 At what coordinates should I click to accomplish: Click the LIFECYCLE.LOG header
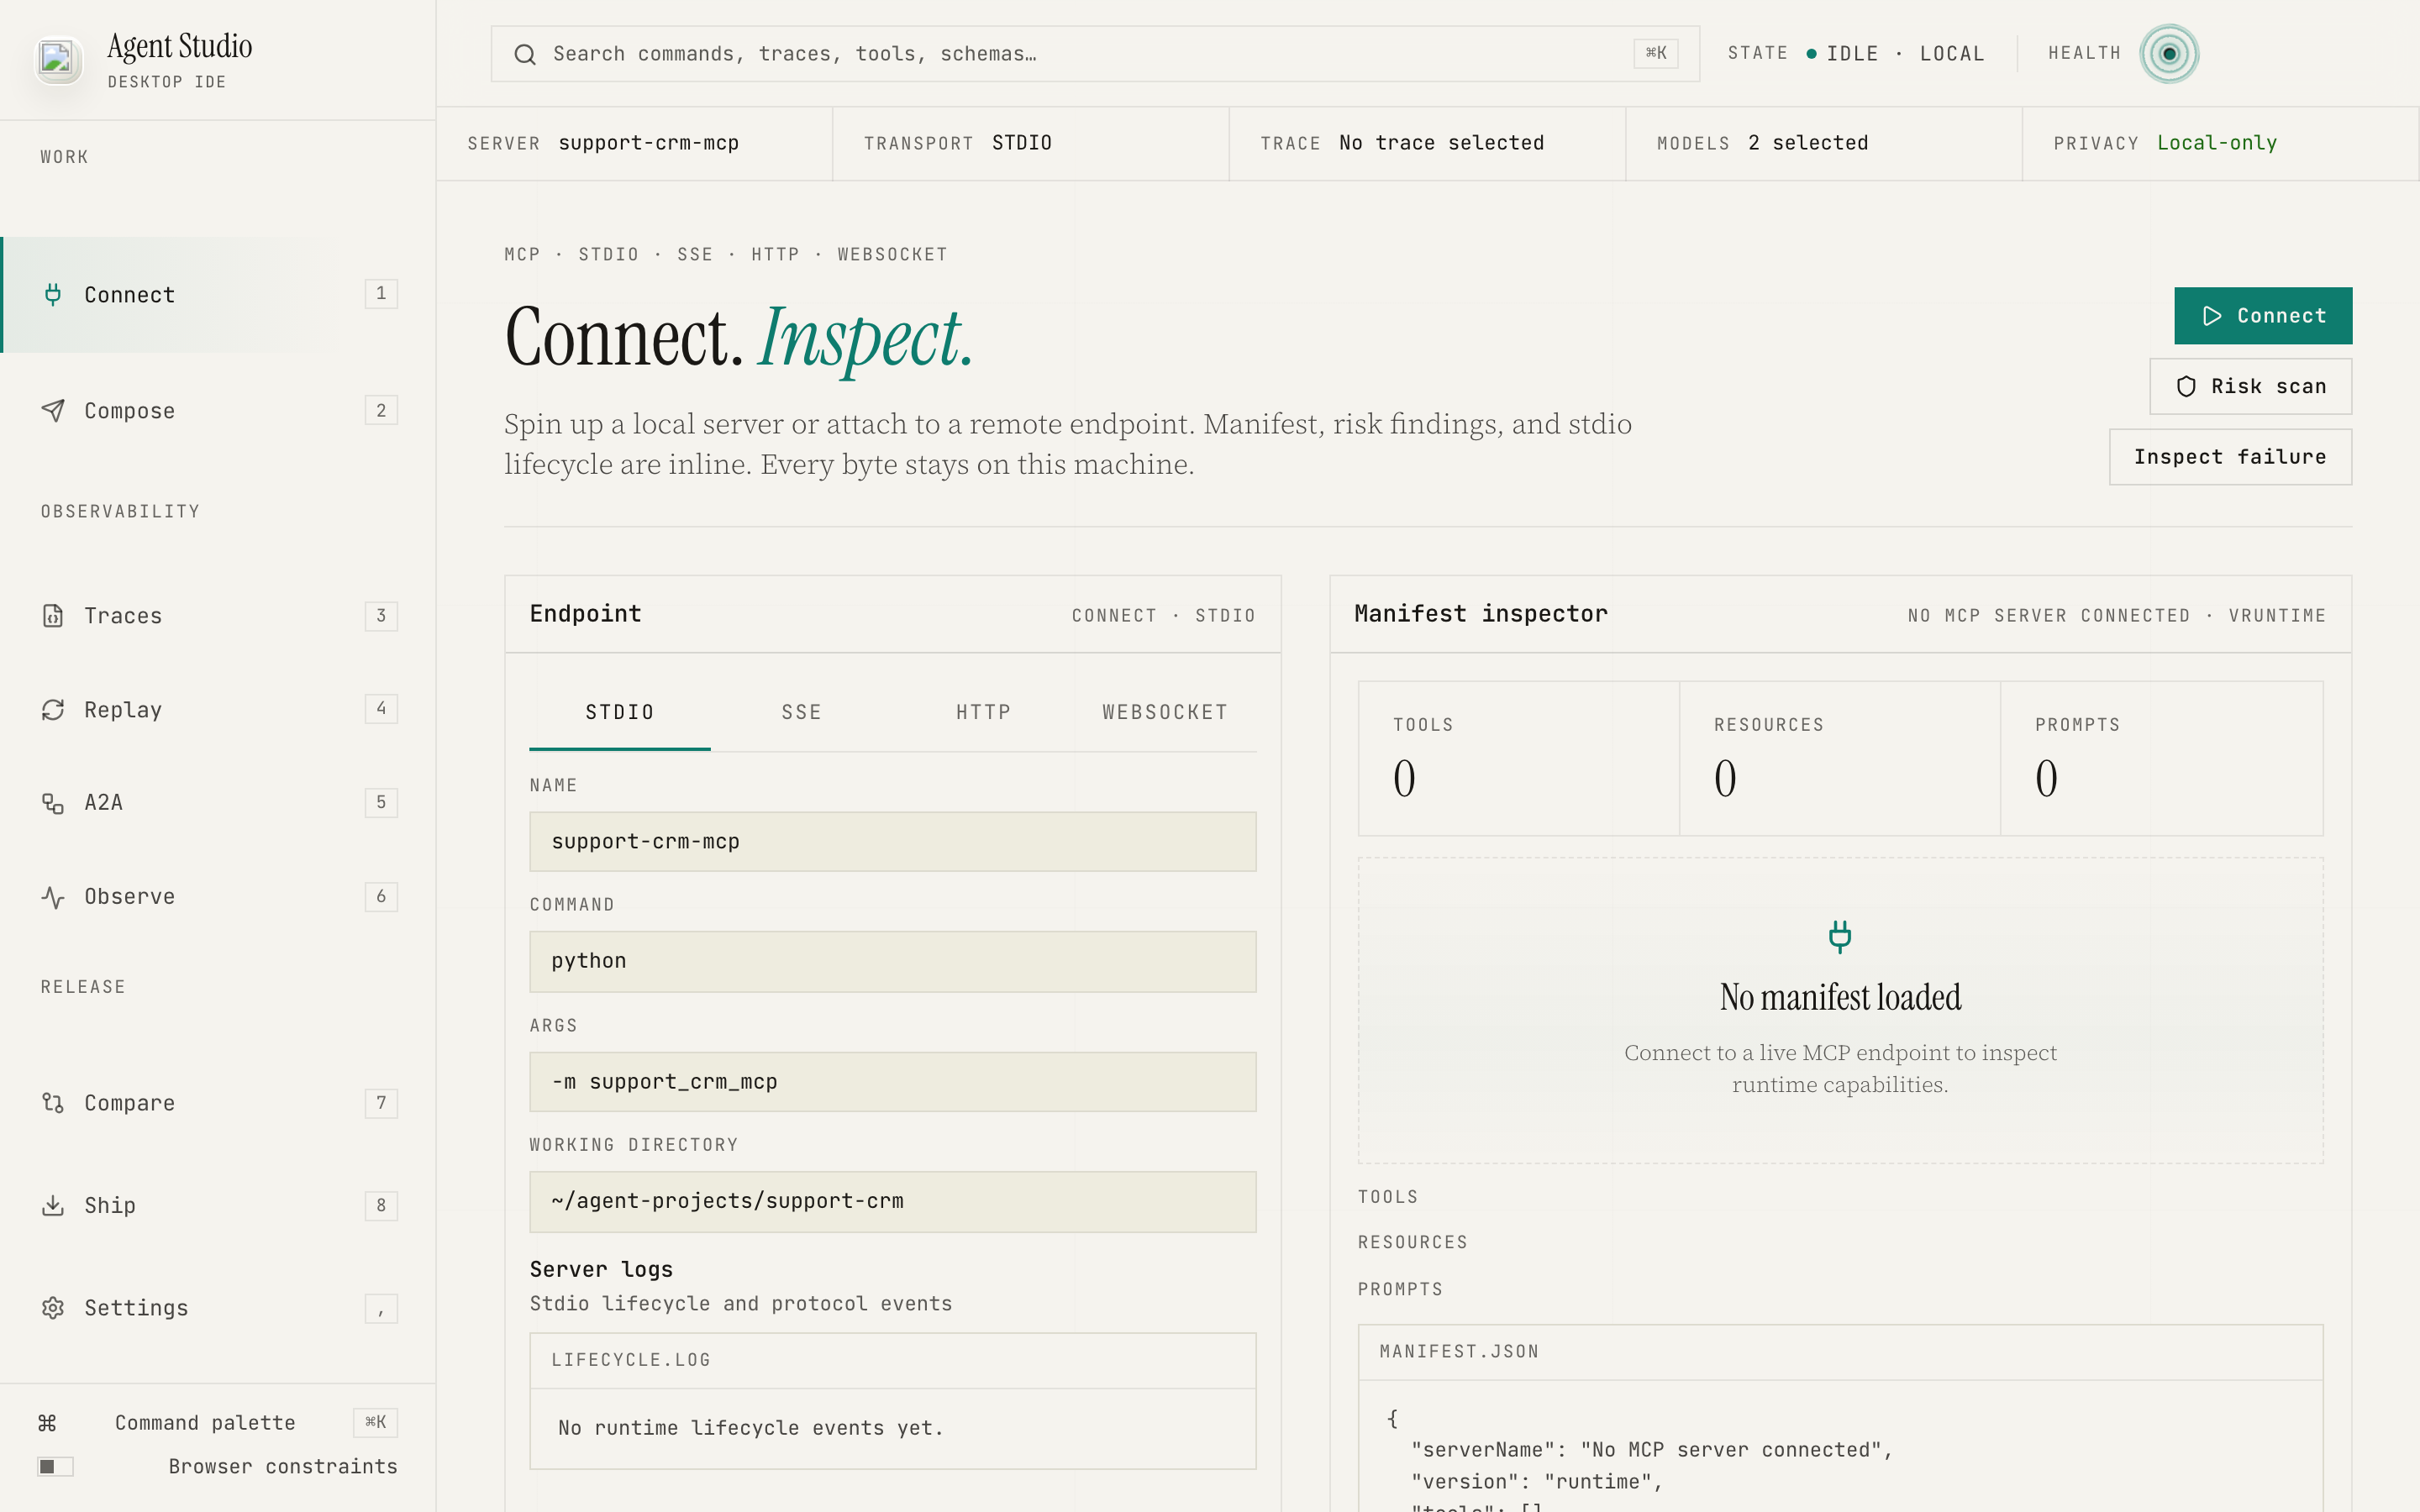pyautogui.click(x=893, y=1361)
